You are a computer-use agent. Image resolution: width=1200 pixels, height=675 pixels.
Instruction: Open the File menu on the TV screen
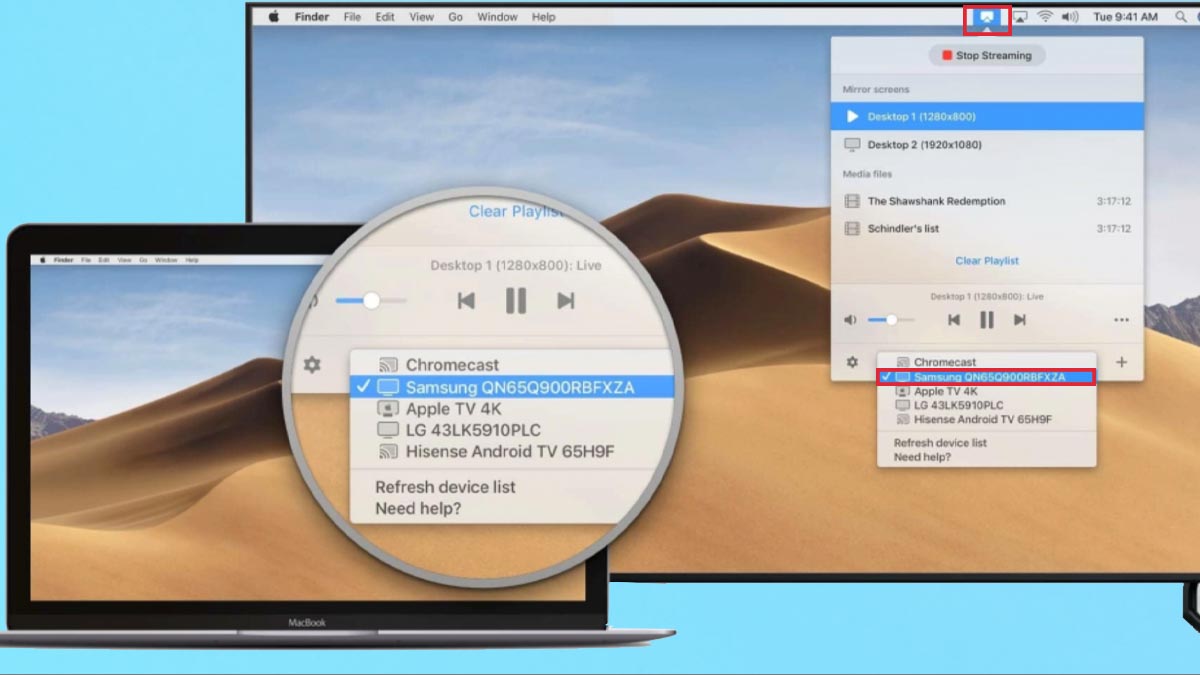pyautogui.click(x=352, y=17)
